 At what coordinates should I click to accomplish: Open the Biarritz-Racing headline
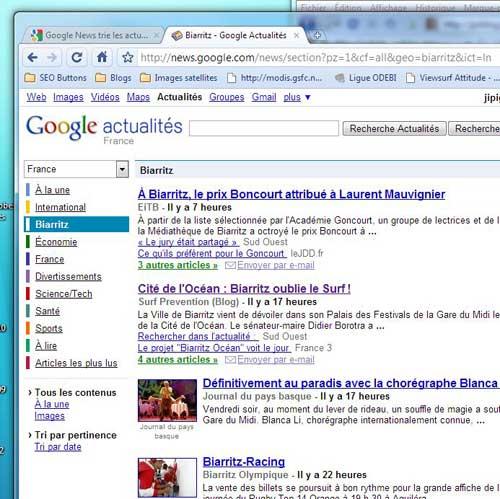coord(244,462)
